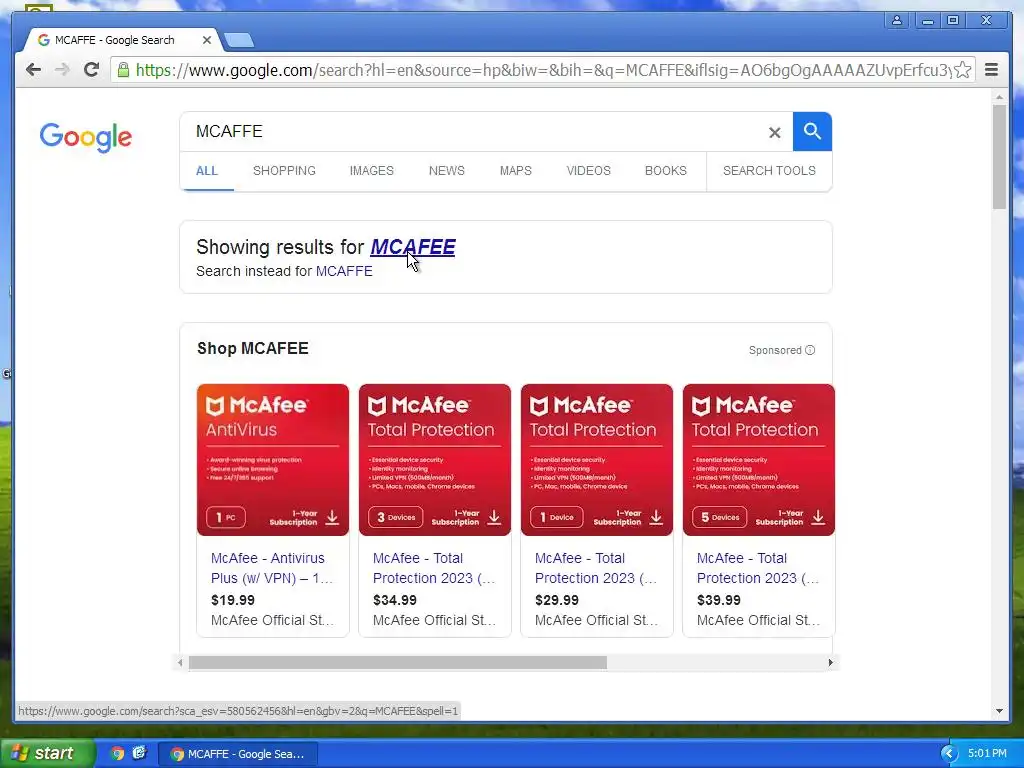The width and height of the screenshot is (1024, 768).
Task: Click the 5:01 PM taskbar clock
Action: coord(987,753)
